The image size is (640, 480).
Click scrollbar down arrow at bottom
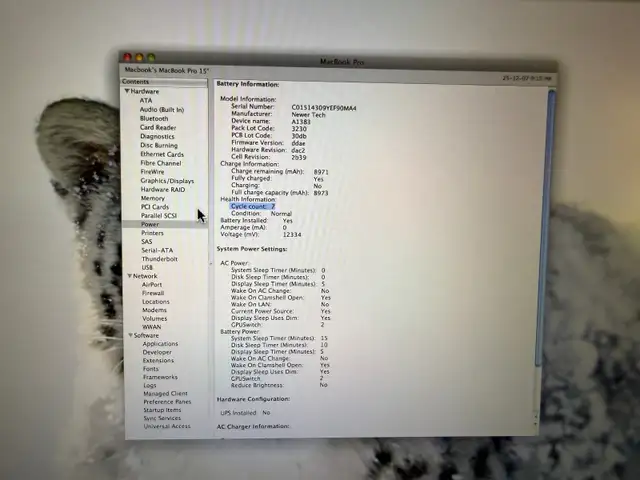[536, 424]
